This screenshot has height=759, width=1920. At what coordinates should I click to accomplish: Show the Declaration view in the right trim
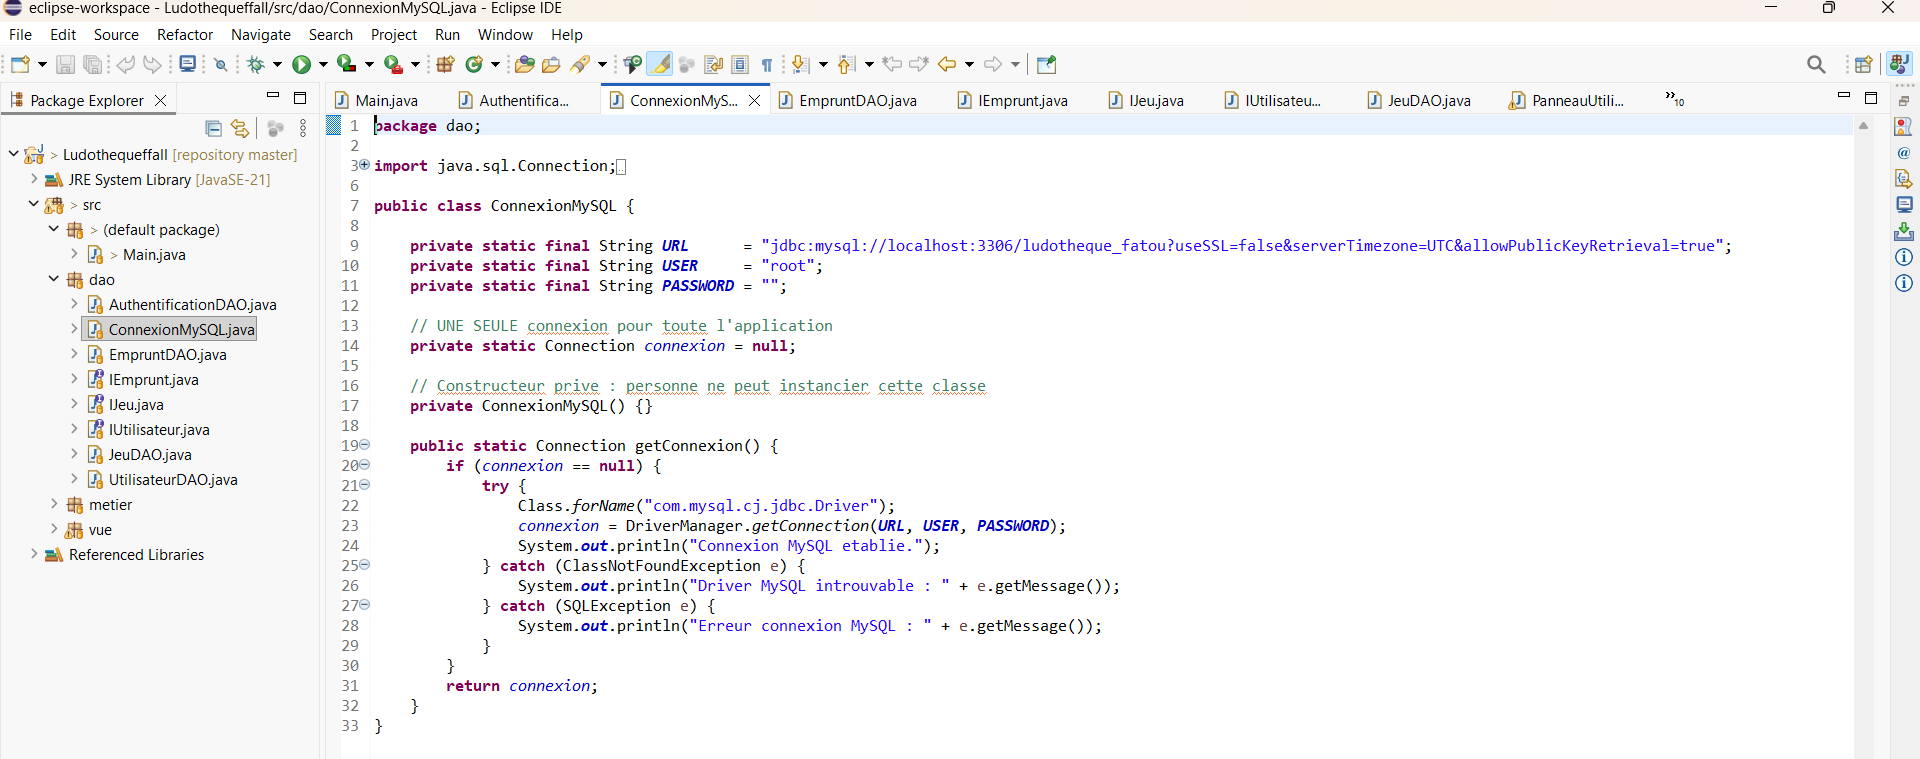(1904, 179)
